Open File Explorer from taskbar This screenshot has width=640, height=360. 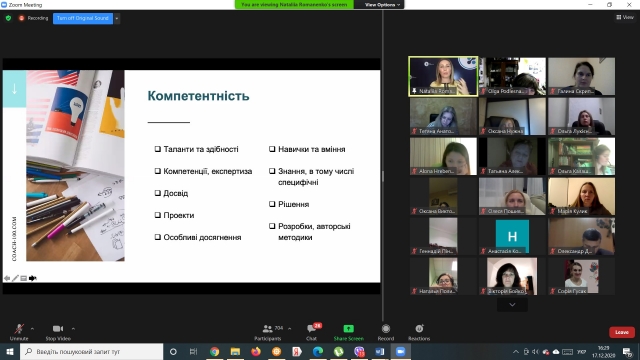(x=235, y=351)
